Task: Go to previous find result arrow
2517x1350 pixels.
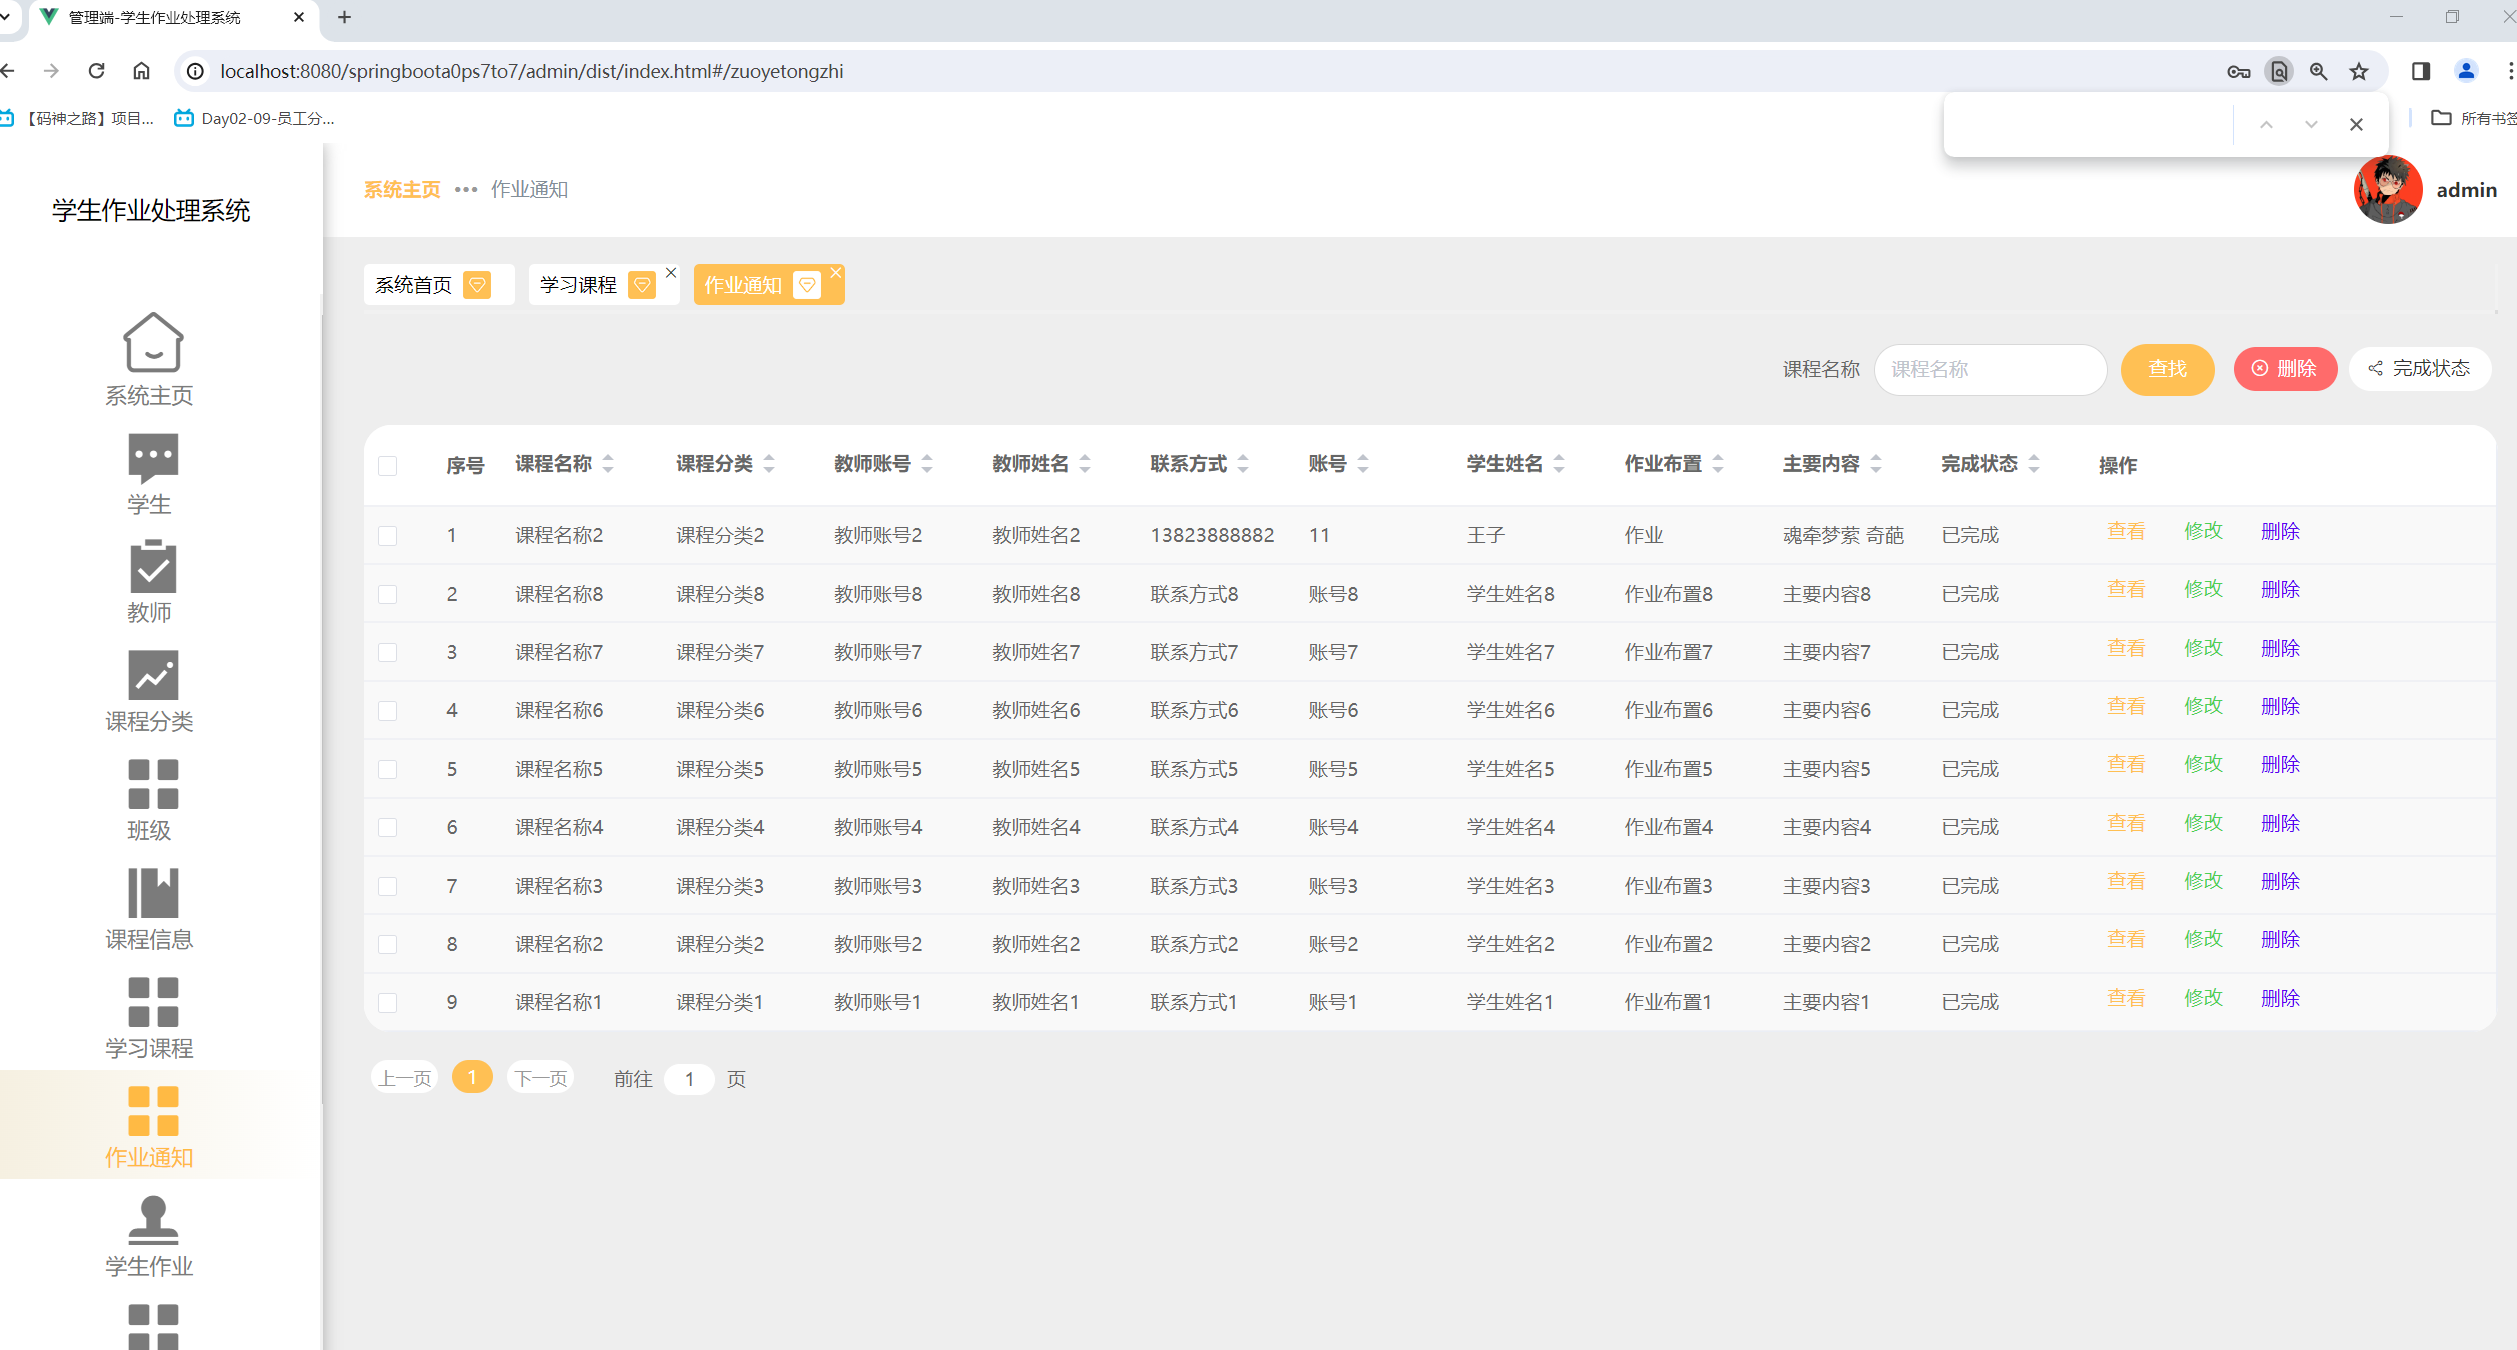Action: coord(2267,124)
